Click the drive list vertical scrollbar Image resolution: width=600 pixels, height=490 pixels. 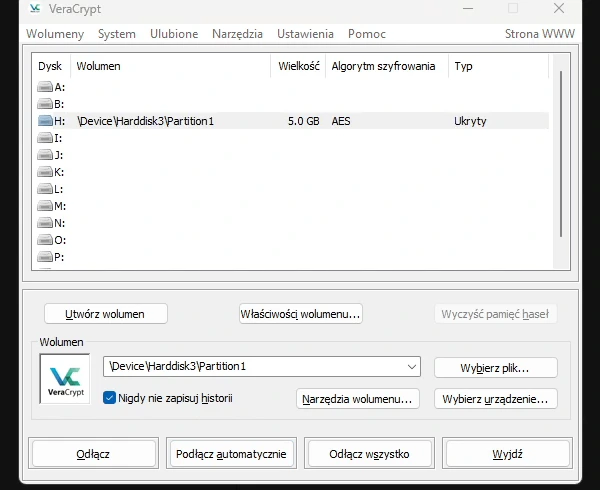(x=561, y=154)
